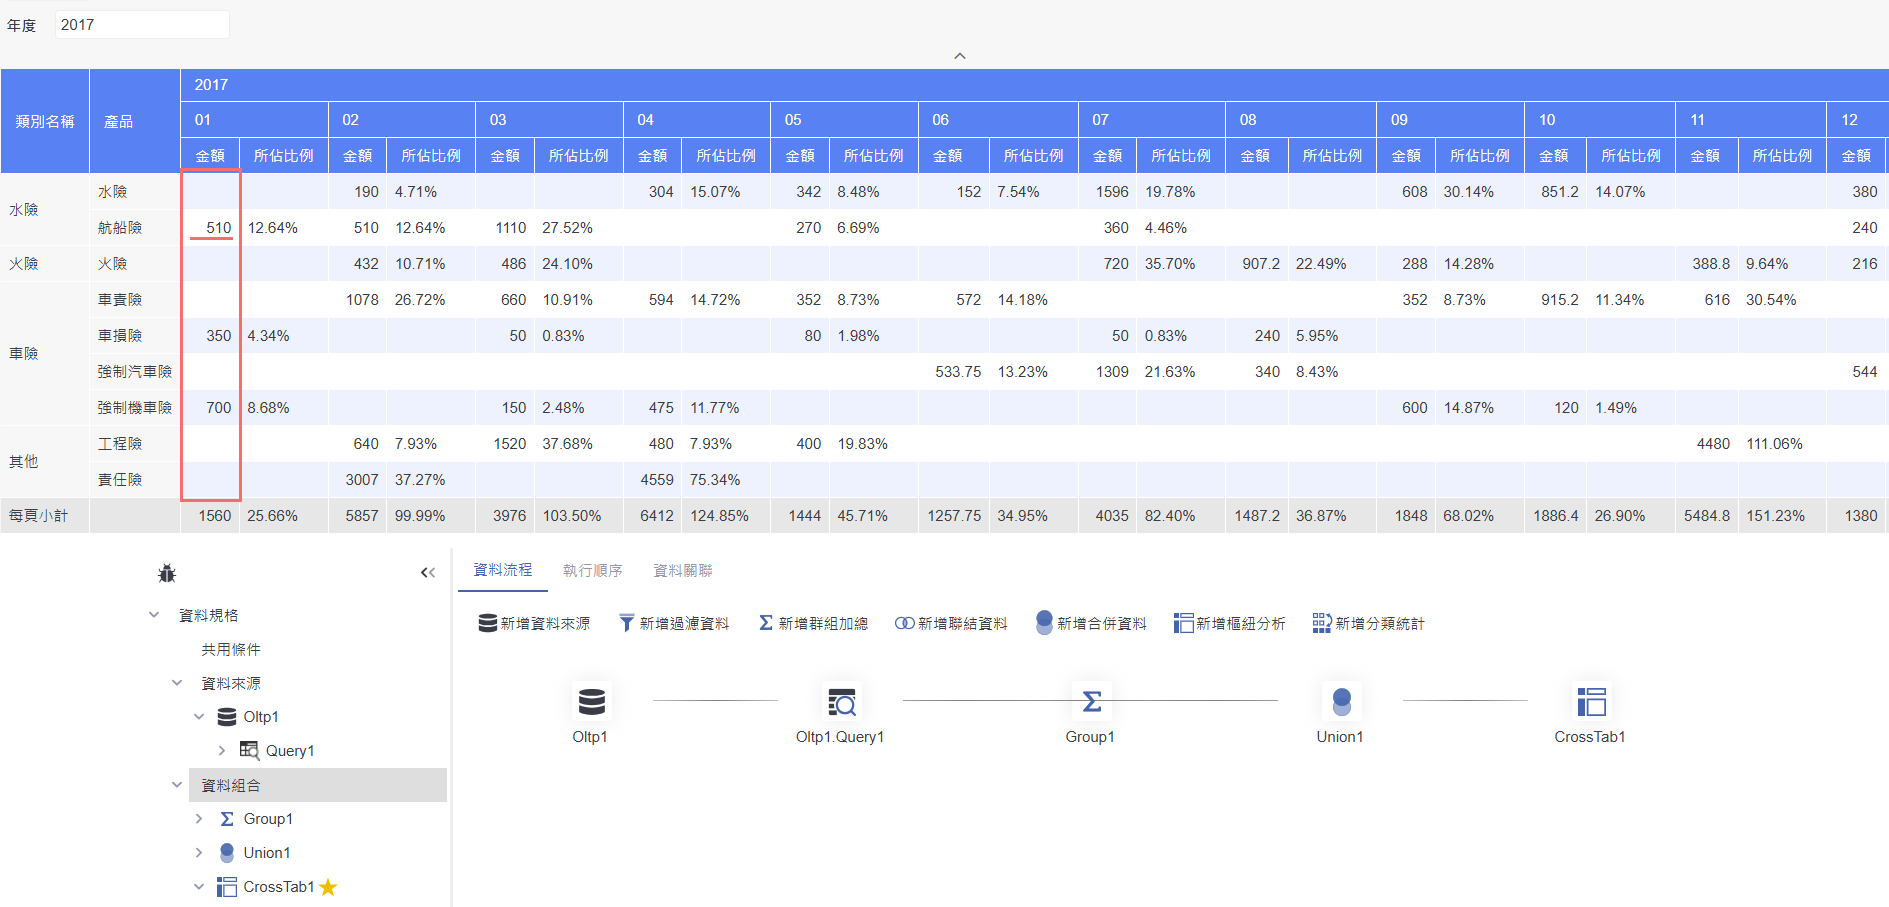1889x907 pixels.
Task: Collapse the 資料規格 tree node
Action: coord(154,615)
